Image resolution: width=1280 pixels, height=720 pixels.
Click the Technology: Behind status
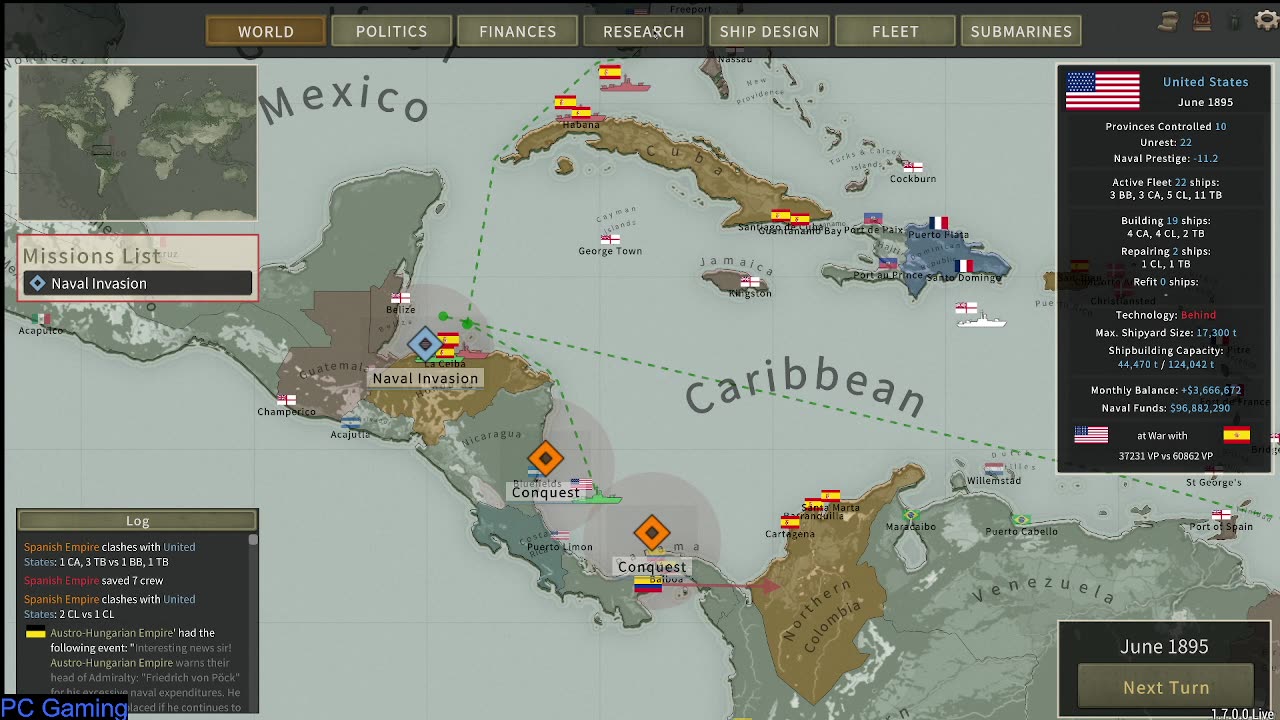1199,315
